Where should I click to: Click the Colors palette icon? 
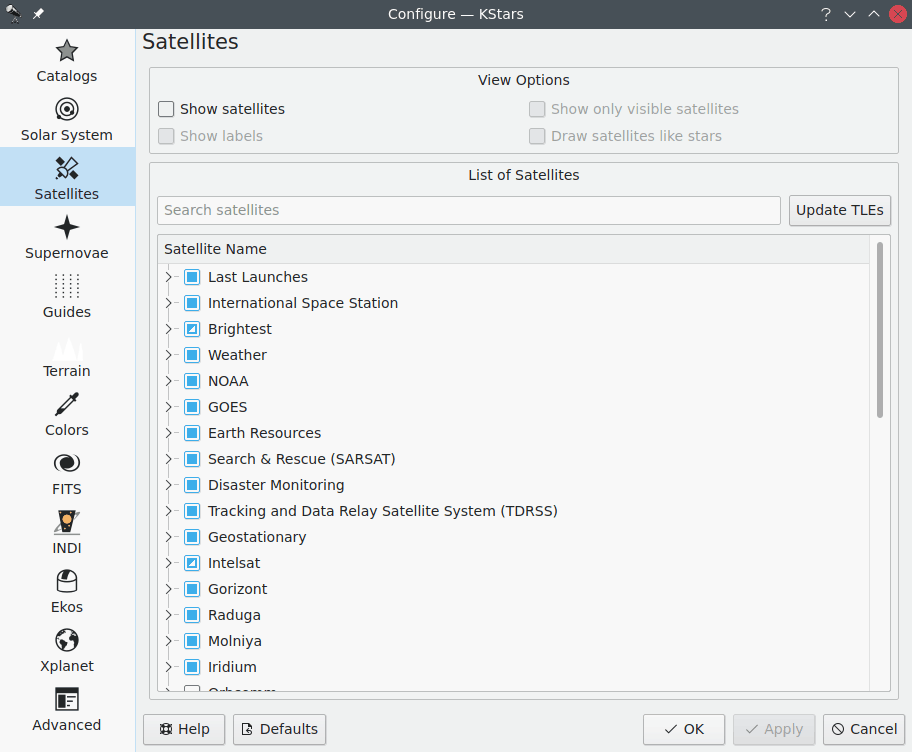66,414
